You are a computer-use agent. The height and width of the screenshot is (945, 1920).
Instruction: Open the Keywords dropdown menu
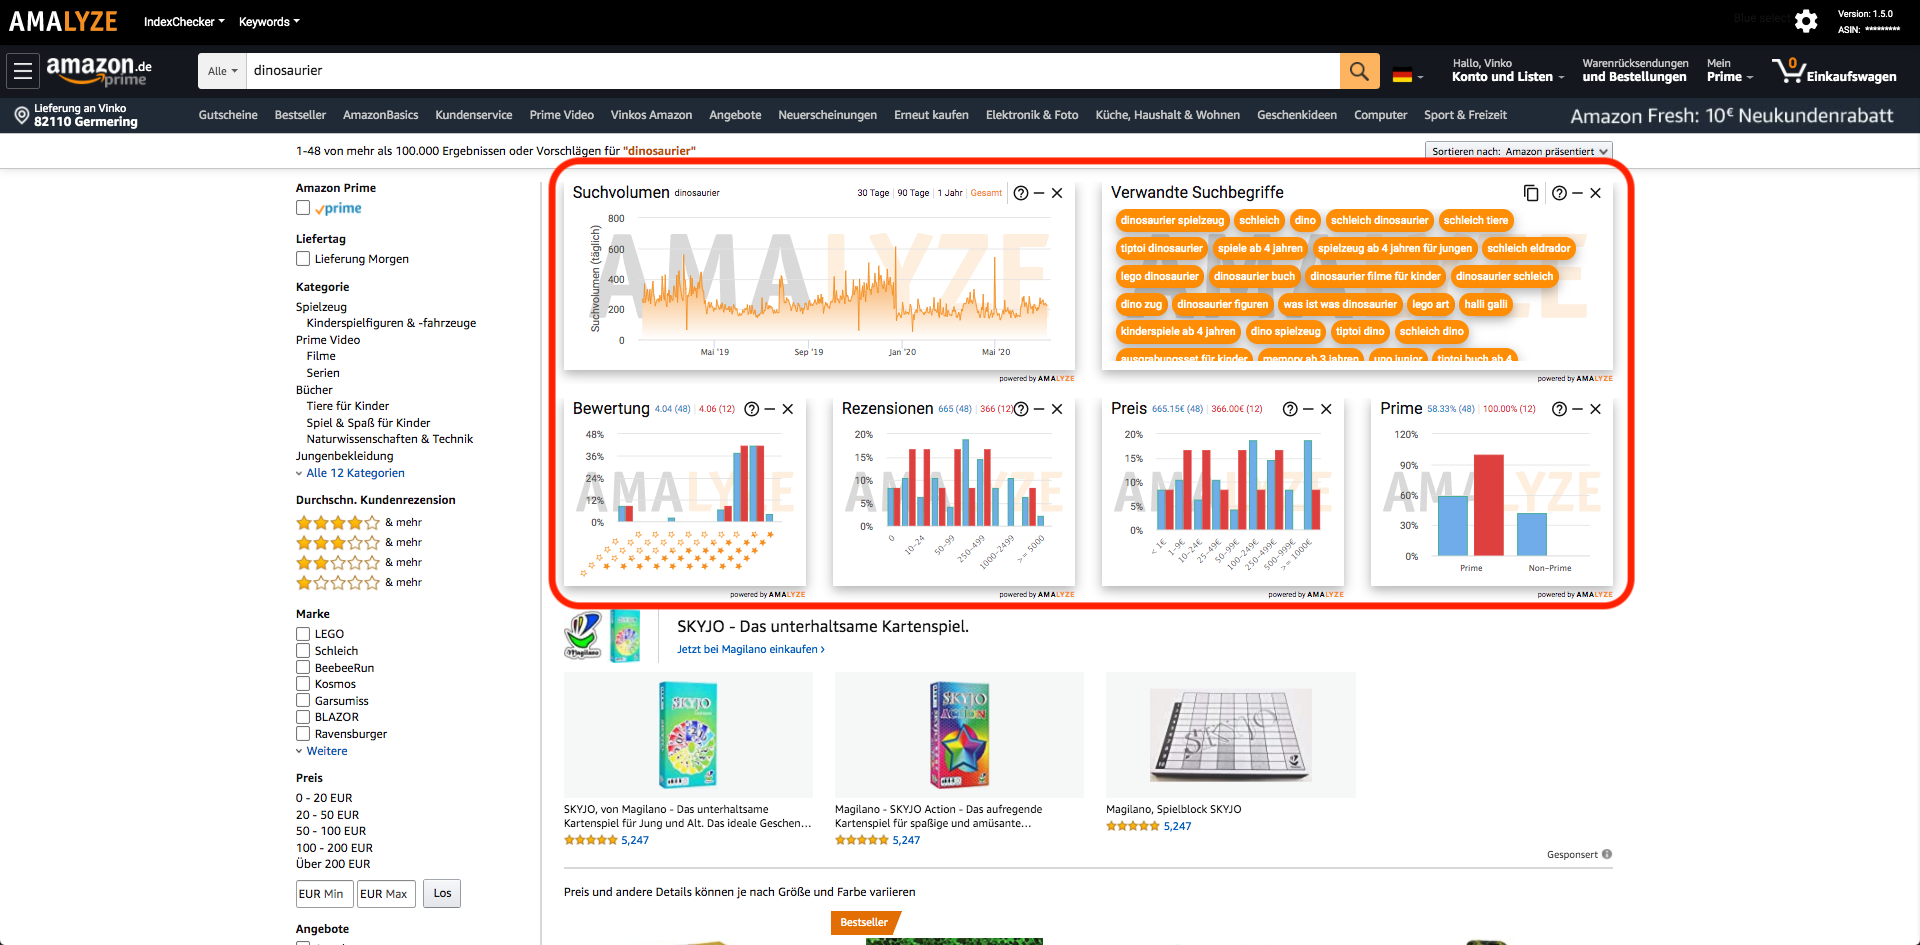tap(269, 21)
